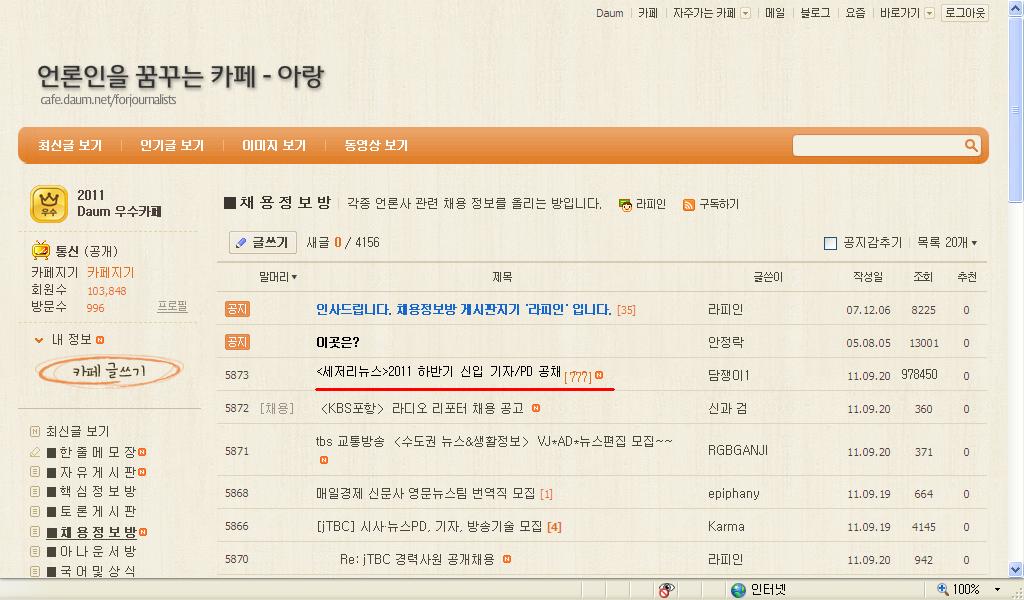This screenshot has width=1024, height=600.
Task: Open the 매일경제 신문사 영문뉴스팀 post
Action: pyautogui.click(x=426, y=494)
